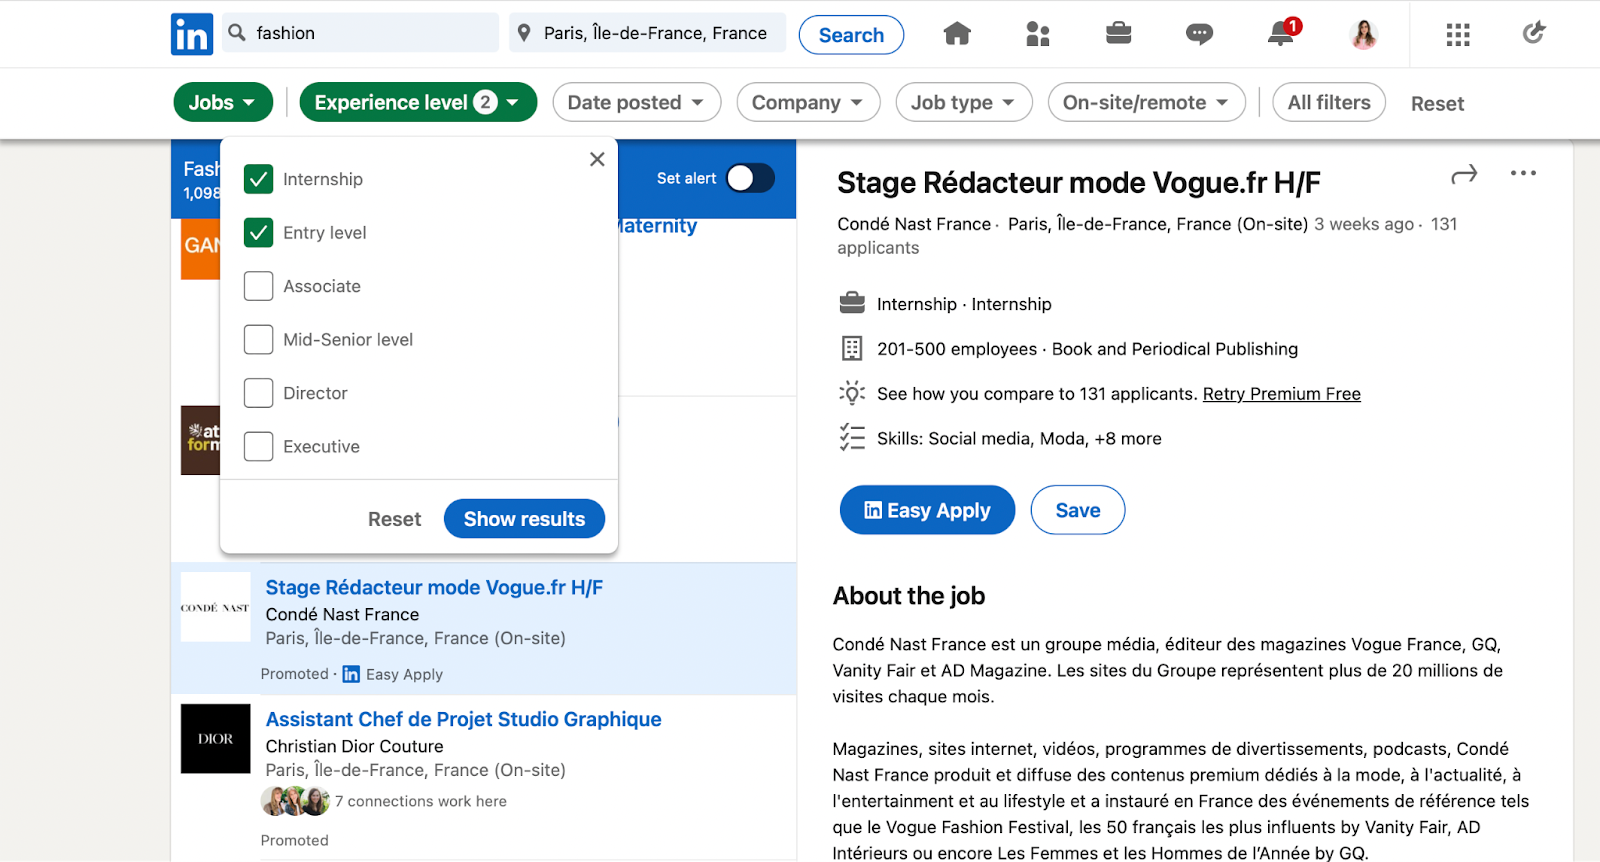
Task: Open All filters panel
Action: (x=1329, y=102)
